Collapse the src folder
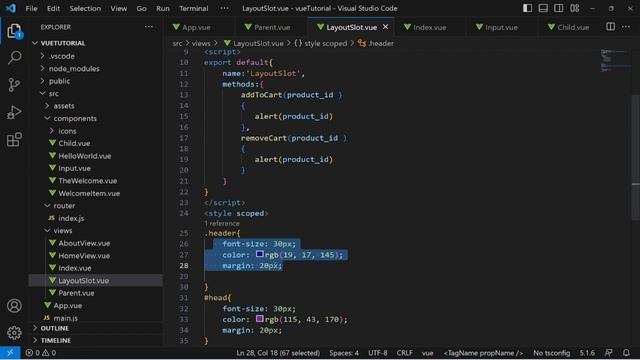Image resolution: width=640 pixels, height=360 pixels. point(97,93)
